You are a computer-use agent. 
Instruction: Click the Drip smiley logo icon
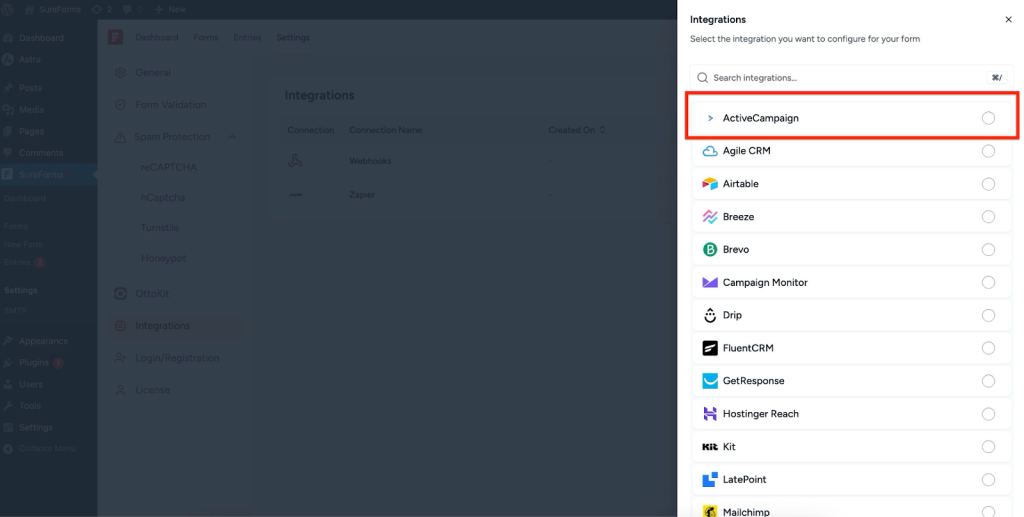point(710,315)
